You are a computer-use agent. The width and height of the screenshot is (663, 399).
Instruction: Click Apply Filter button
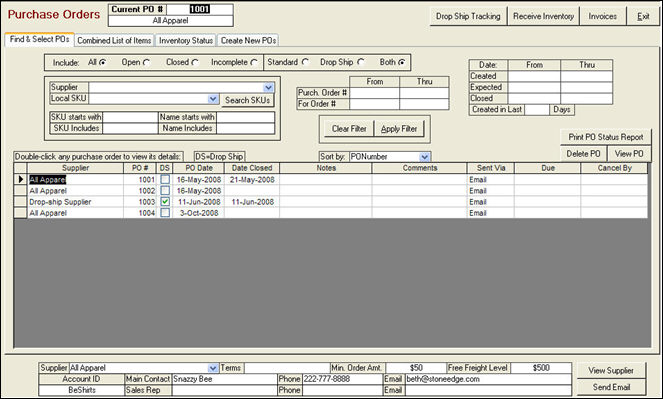[x=399, y=129]
